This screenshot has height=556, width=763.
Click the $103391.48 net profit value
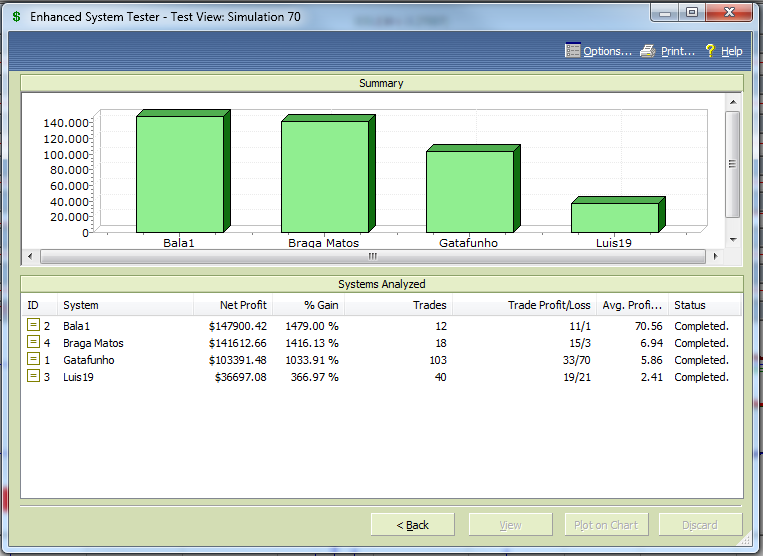(238, 360)
